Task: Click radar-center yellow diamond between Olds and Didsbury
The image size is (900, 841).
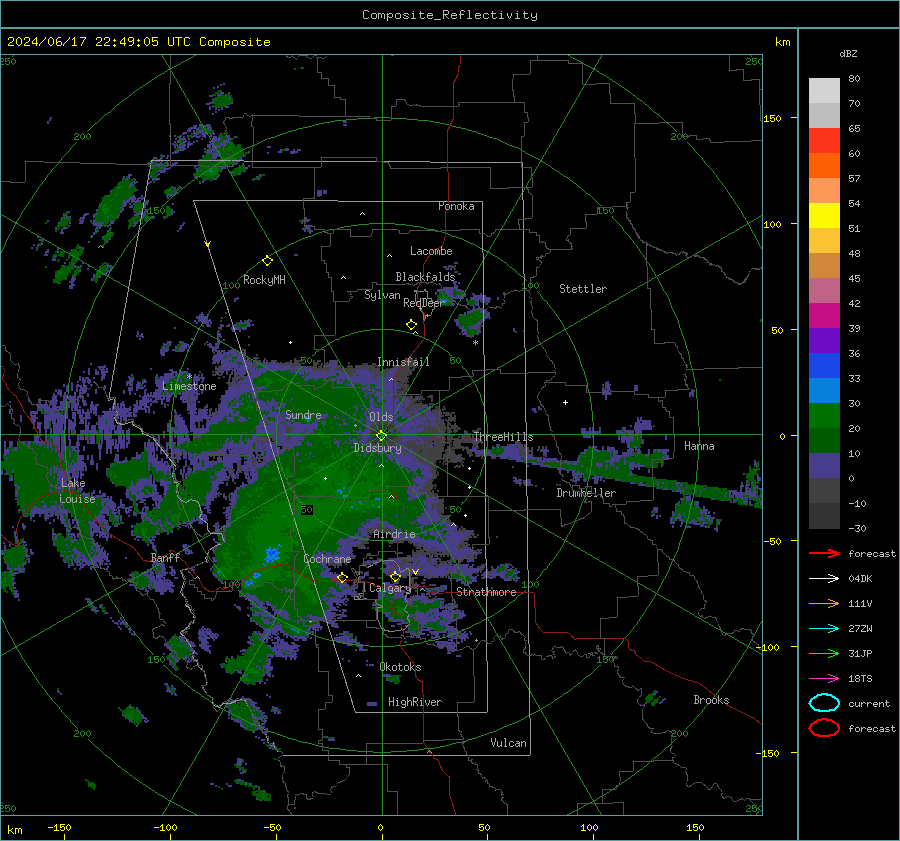Action: tap(381, 436)
